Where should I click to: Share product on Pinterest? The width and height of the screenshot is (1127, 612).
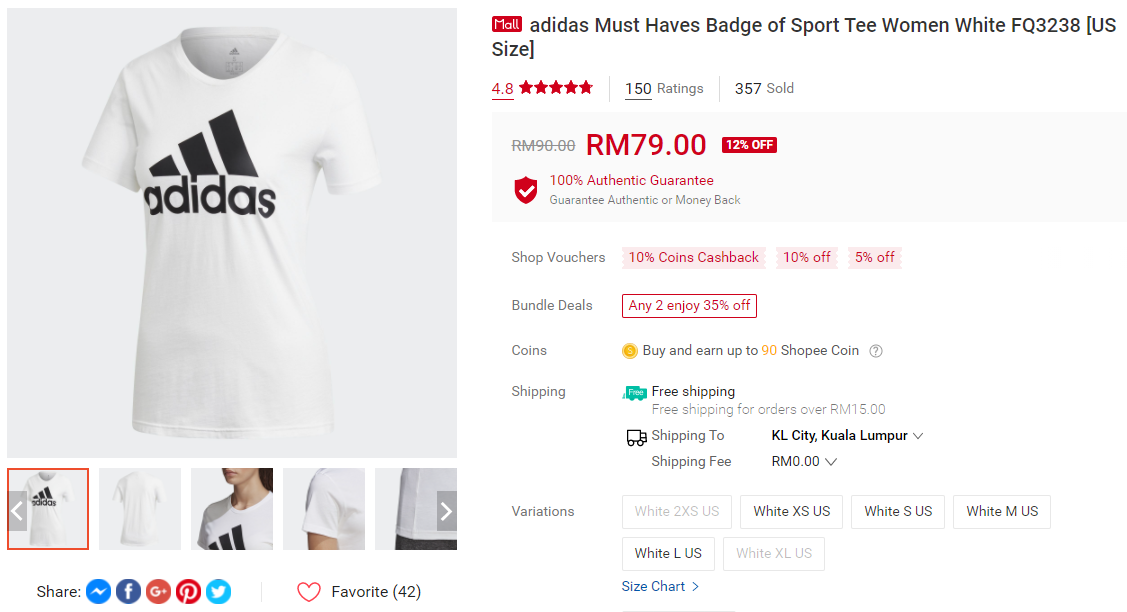[x=188, y=592]
